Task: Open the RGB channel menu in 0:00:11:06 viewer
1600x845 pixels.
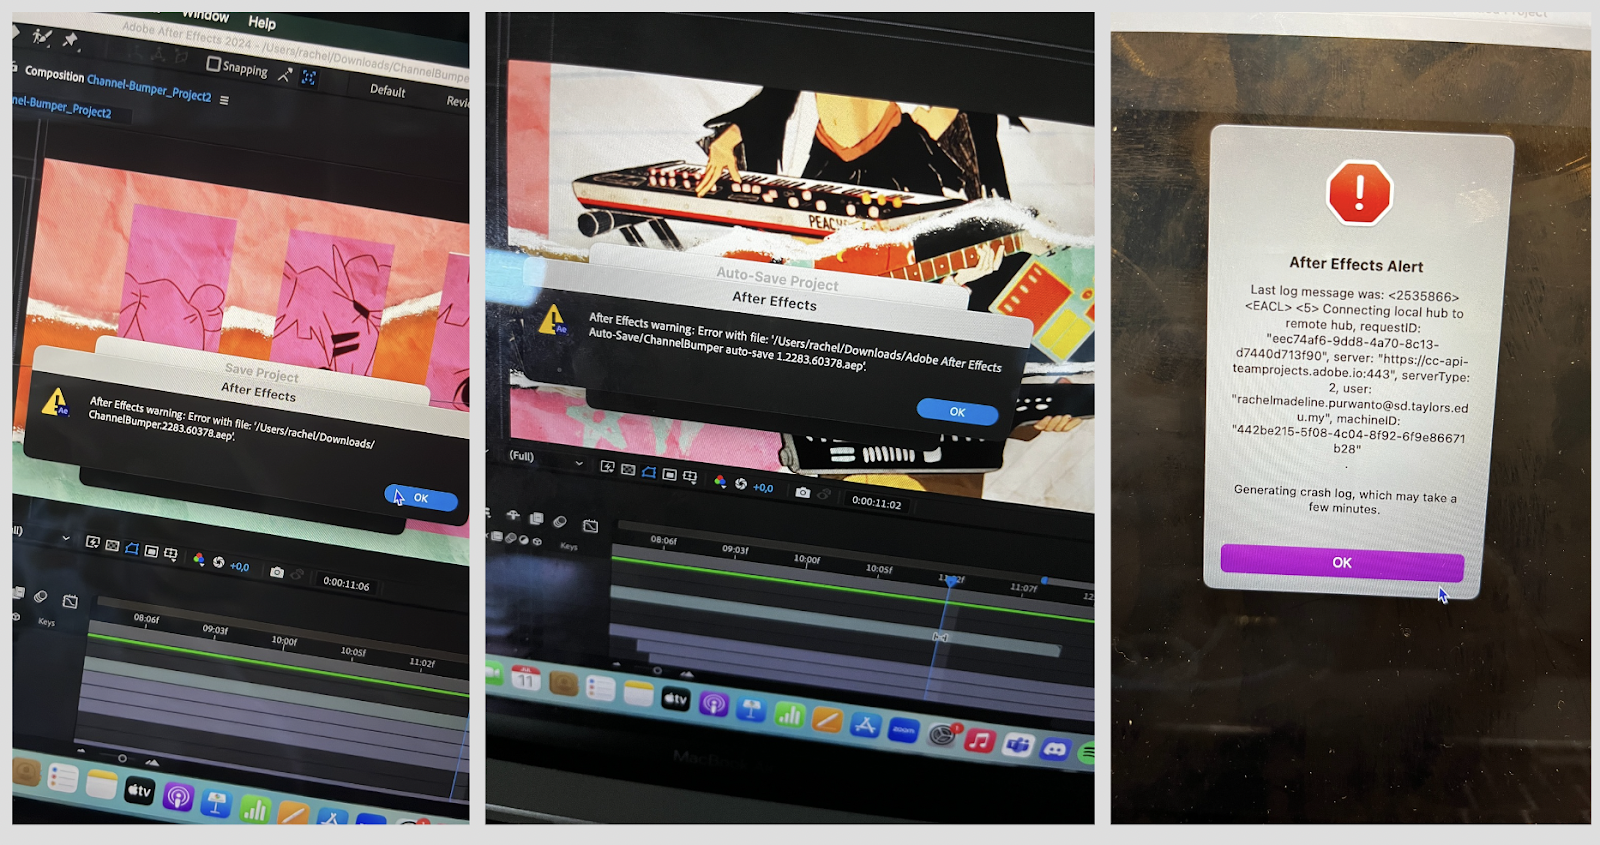Action: 199,560
